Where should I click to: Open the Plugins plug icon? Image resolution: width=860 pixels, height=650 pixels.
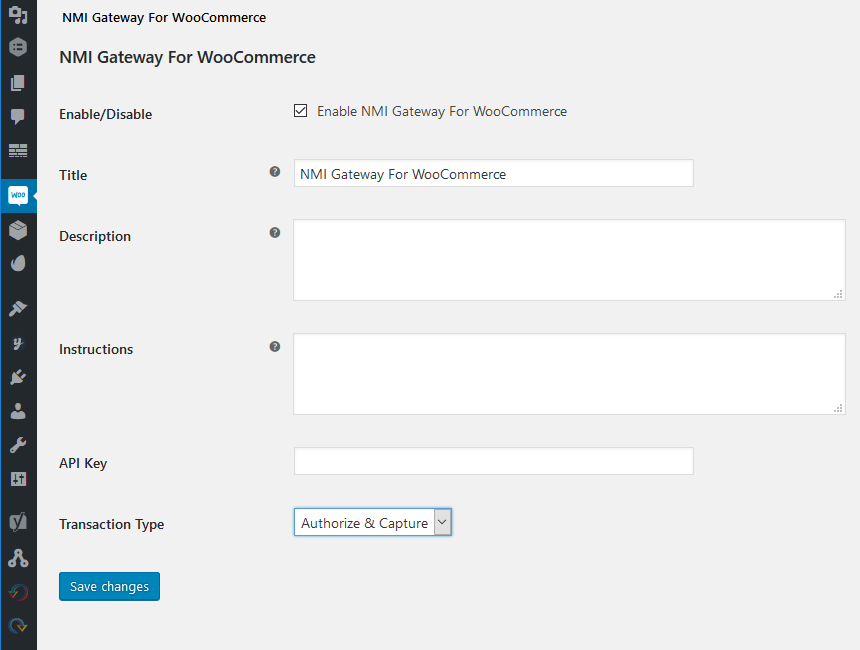coord(18,377)
